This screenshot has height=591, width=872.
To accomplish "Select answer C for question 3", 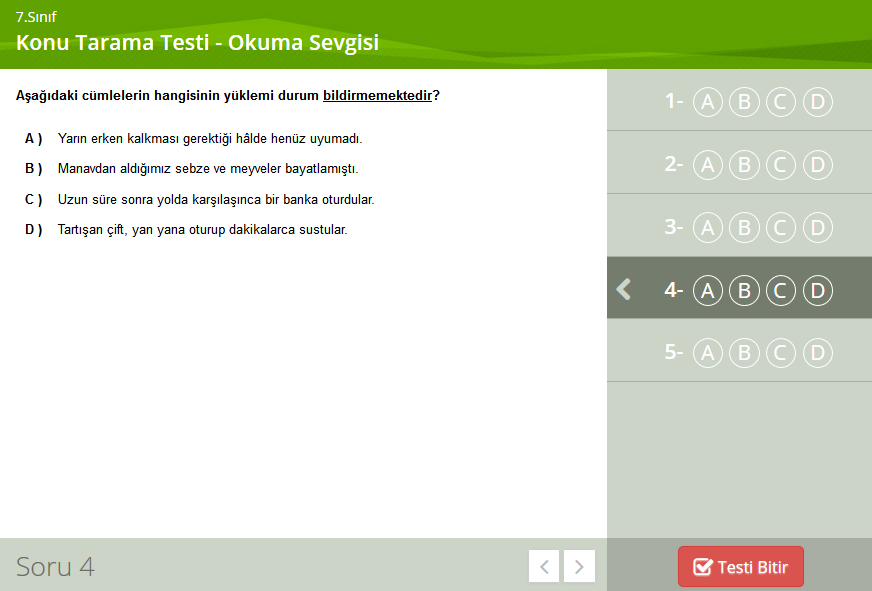I will click(x=781, y=227).
